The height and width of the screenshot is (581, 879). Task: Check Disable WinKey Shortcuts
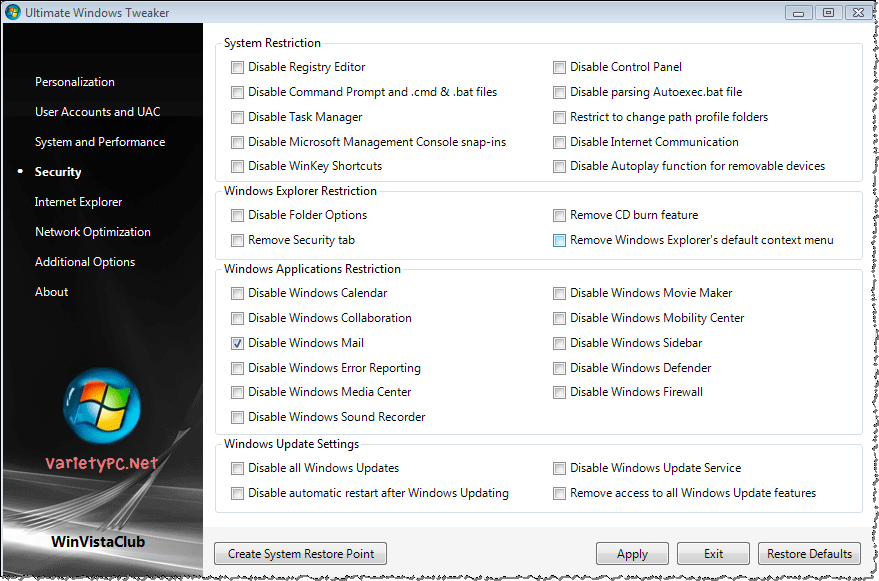coord(238,166)
